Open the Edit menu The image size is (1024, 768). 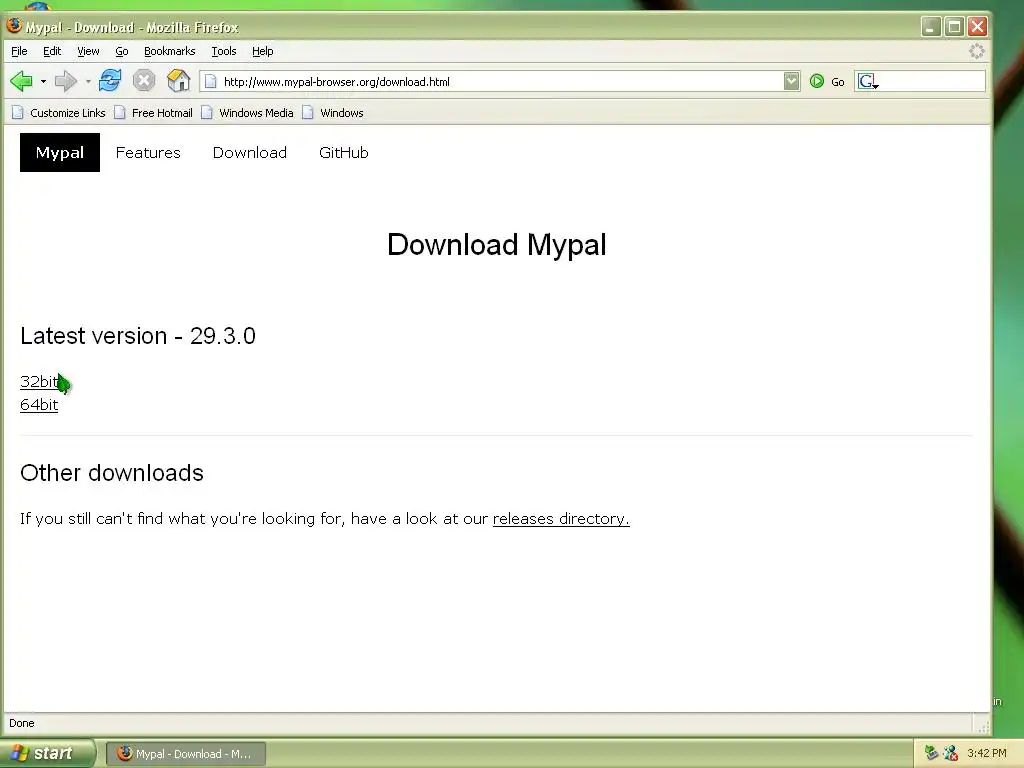[x=52, y=51]
